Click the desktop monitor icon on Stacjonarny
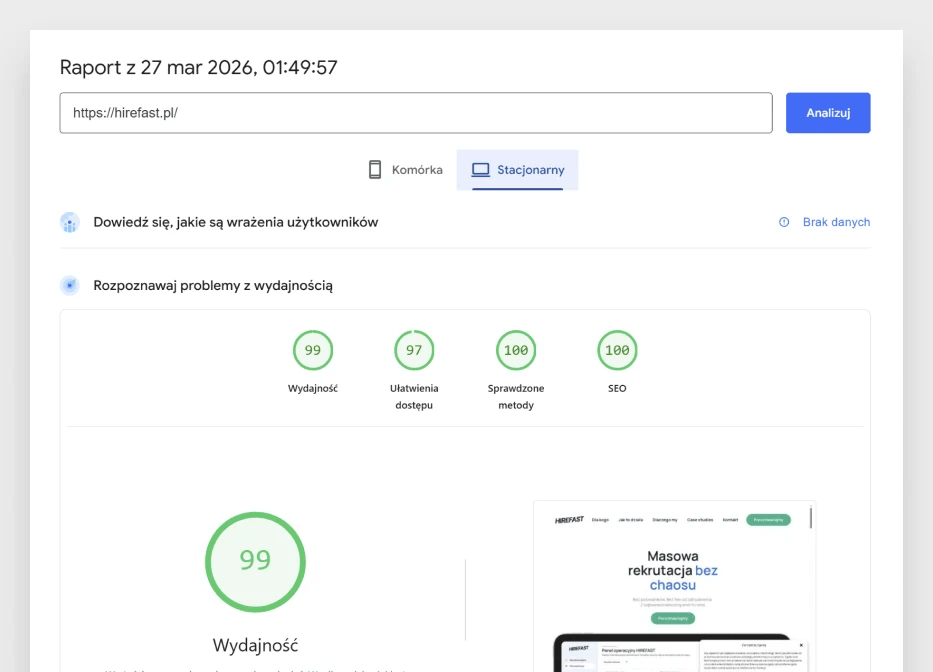The height and width of the screenshot is (672, 933). click(480, 170)
